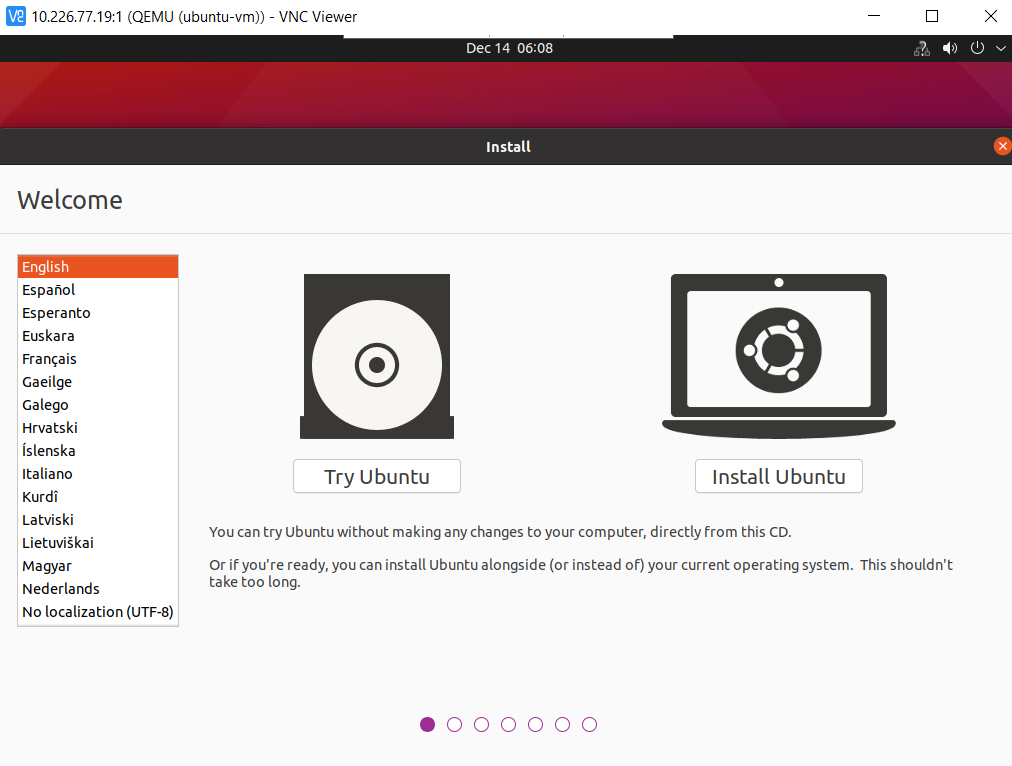Image resolution: width=1012 pixels, height=766 pixels.
Task: Click the Ubuntu logo inside the laptop icon
Action: [x=778, y=352]
